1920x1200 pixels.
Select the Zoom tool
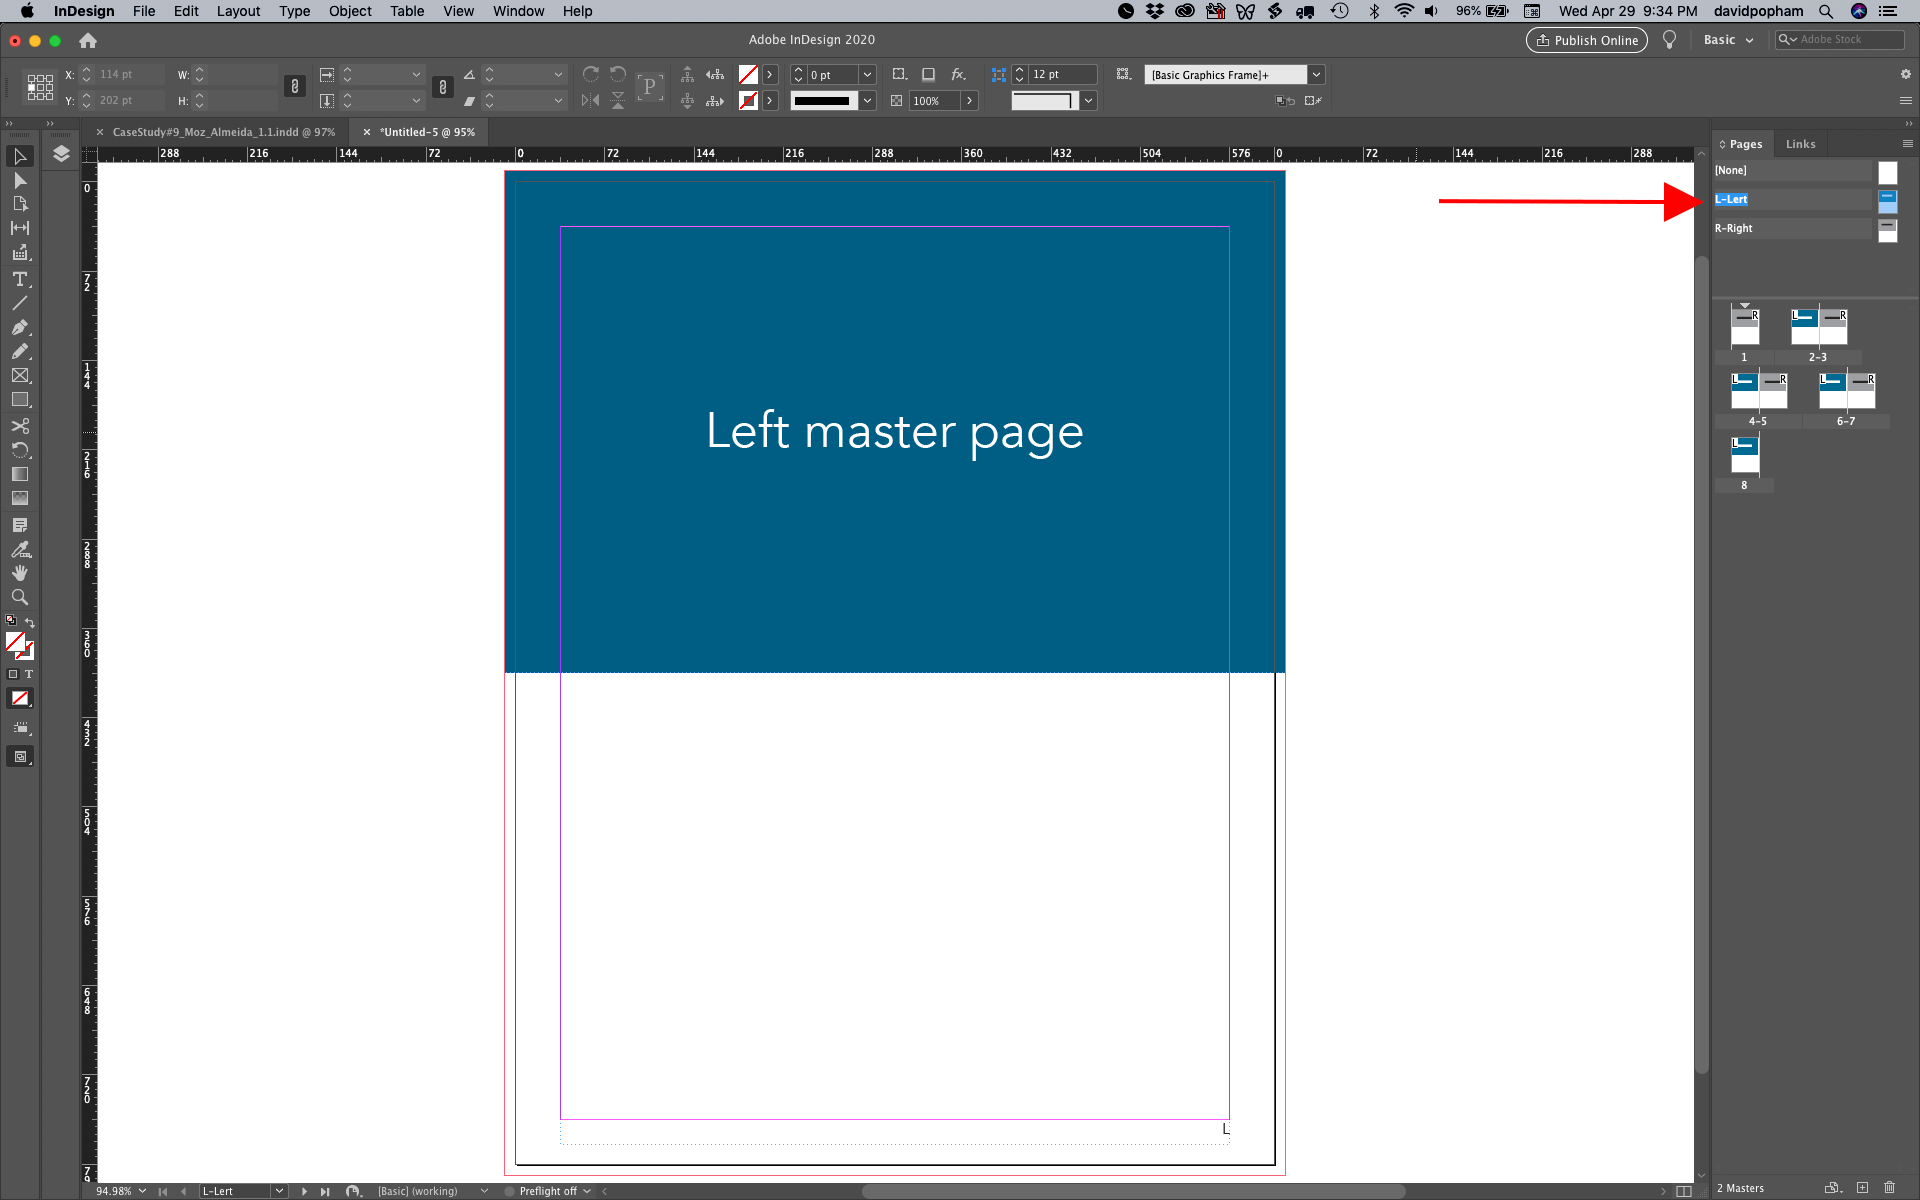pos(20,597)
